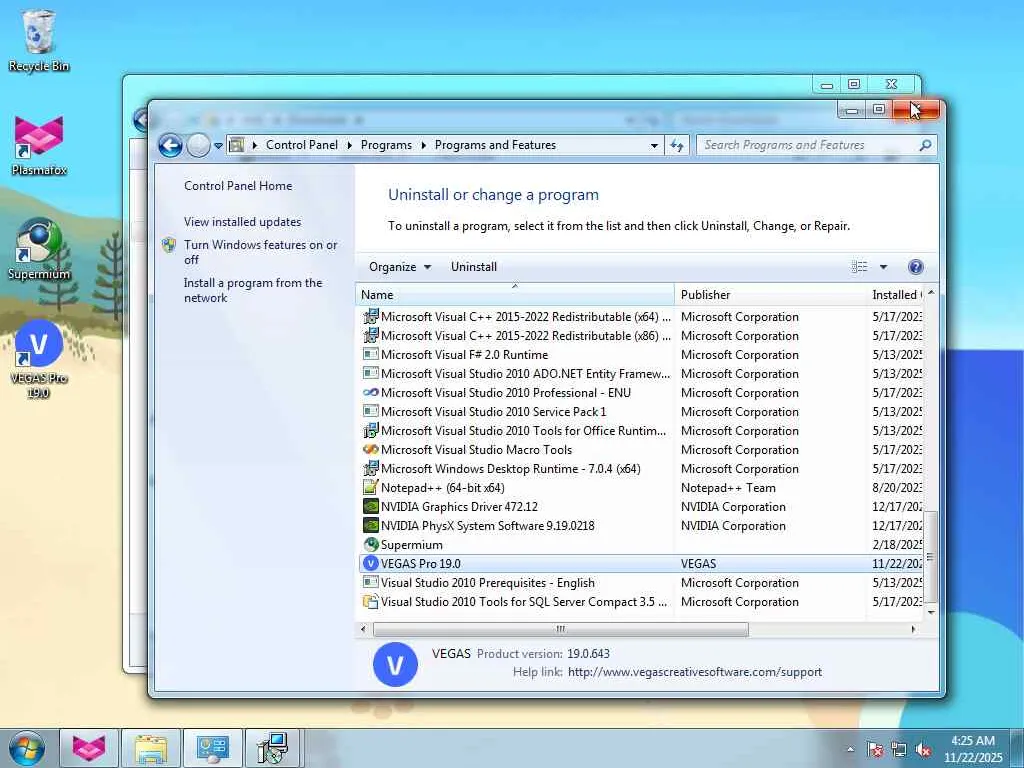This screenshot has height=768, width=1024.
Task: Close the Programs and Features window
Action: pyautogui.click(x=916, y=110)
